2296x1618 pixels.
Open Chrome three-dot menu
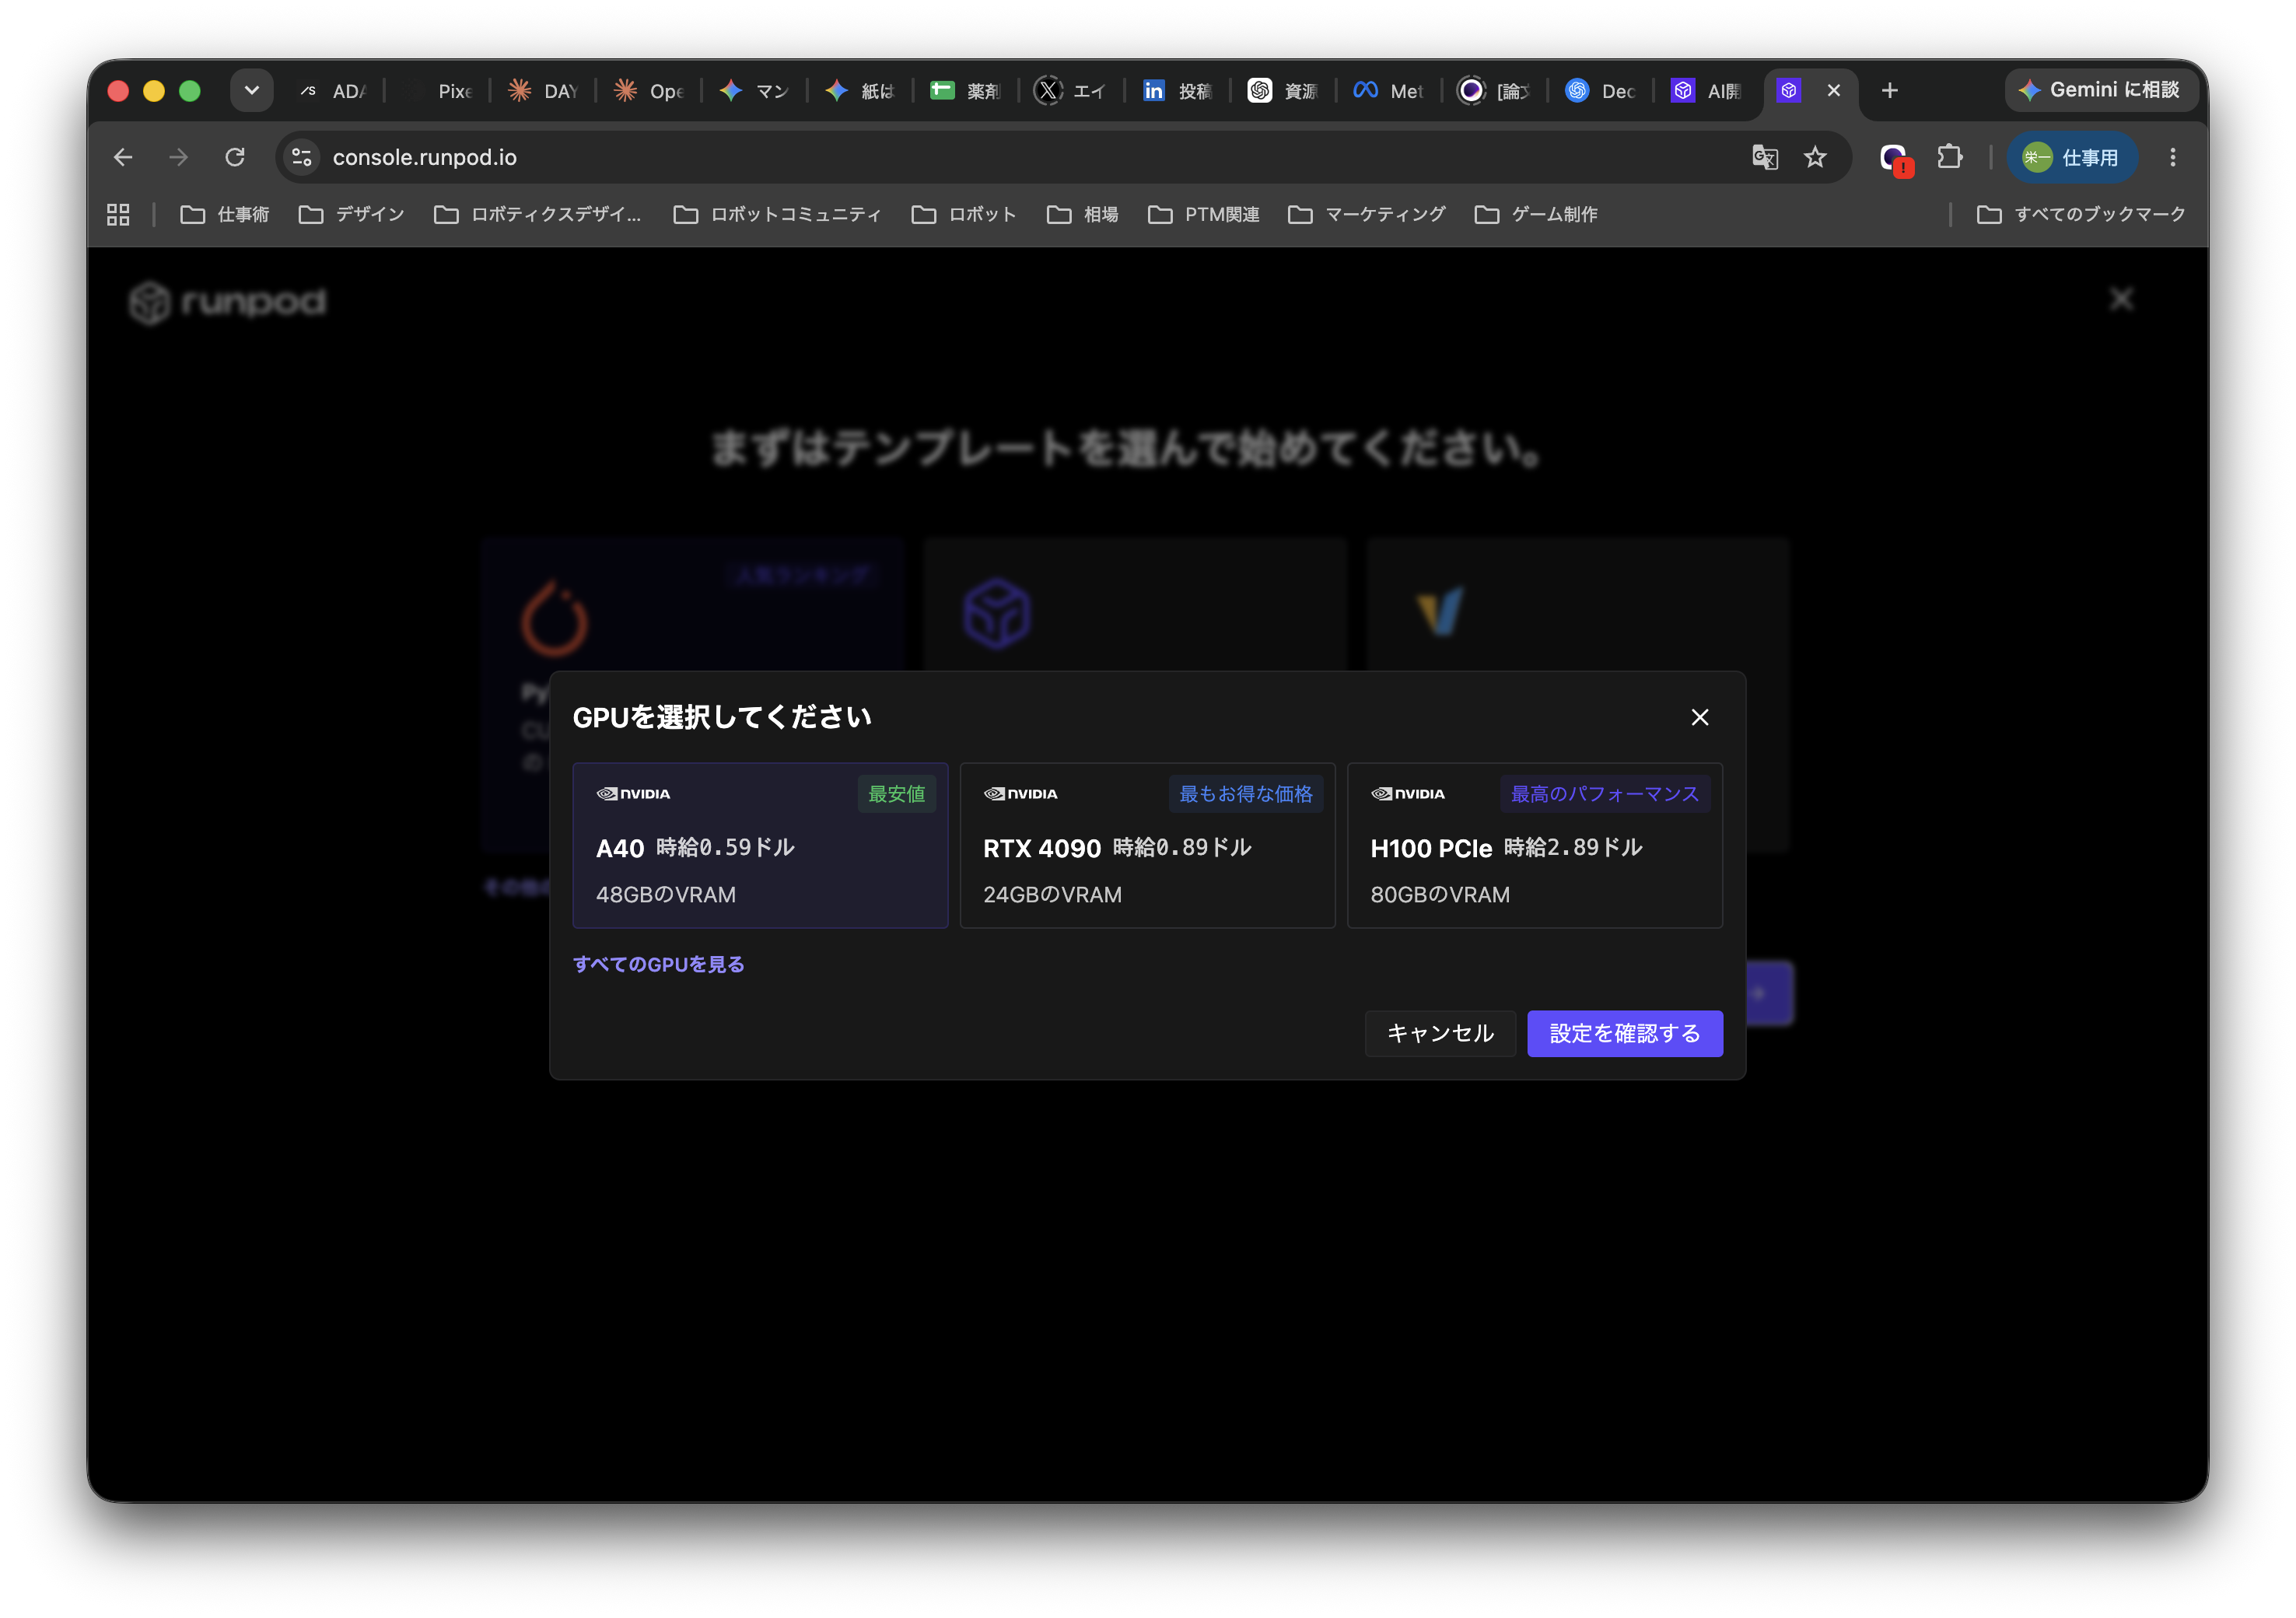2172,157
